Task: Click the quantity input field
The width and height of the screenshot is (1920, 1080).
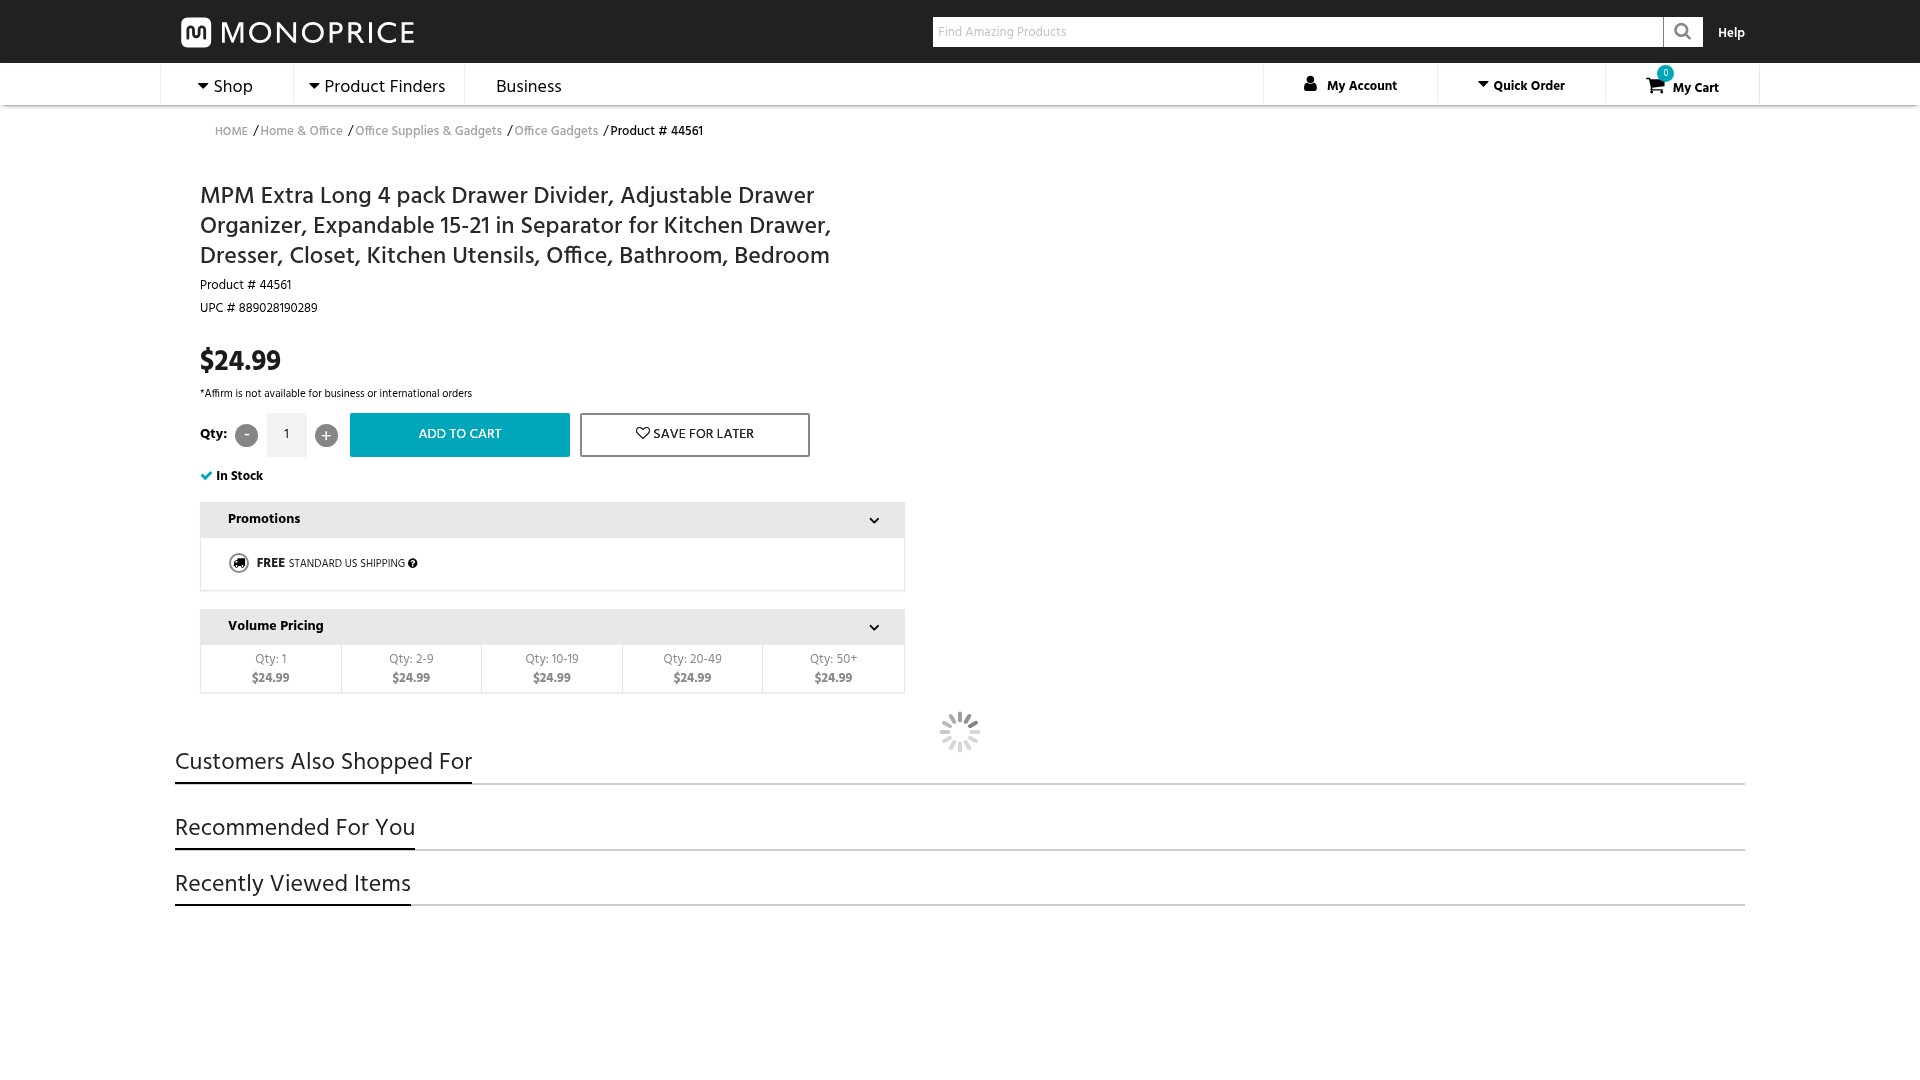Action: coord(287,435)
